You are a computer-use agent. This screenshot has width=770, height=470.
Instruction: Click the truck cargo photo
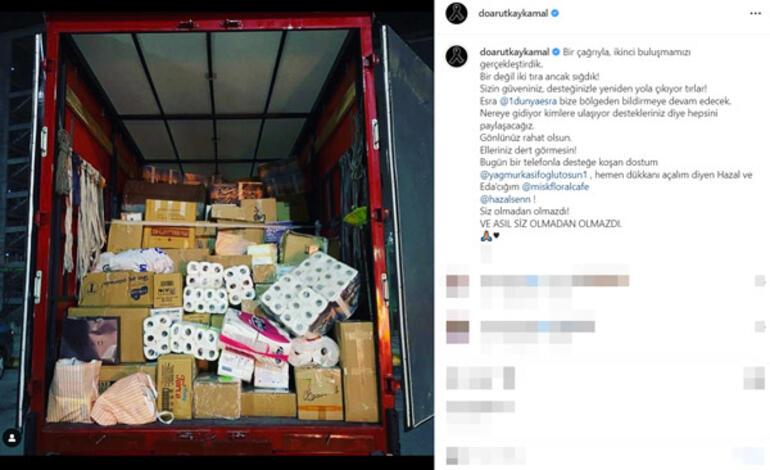217,235
